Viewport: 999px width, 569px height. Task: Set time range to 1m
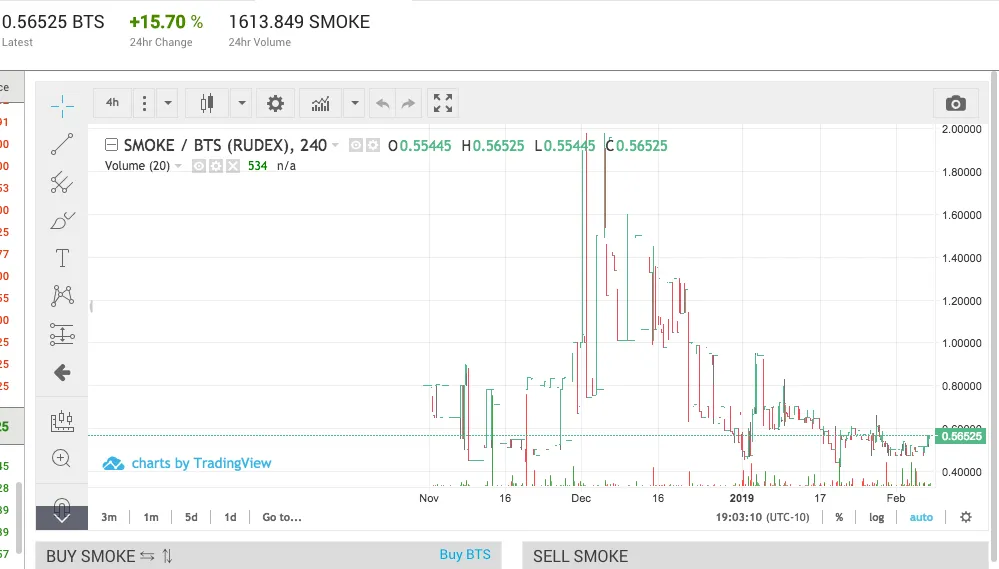click(x=151, y=517)
